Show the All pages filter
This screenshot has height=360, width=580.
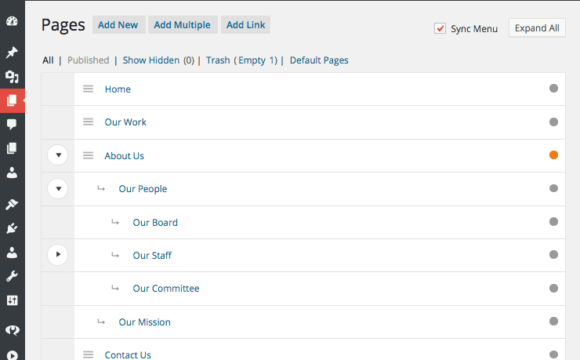(48, 60)
